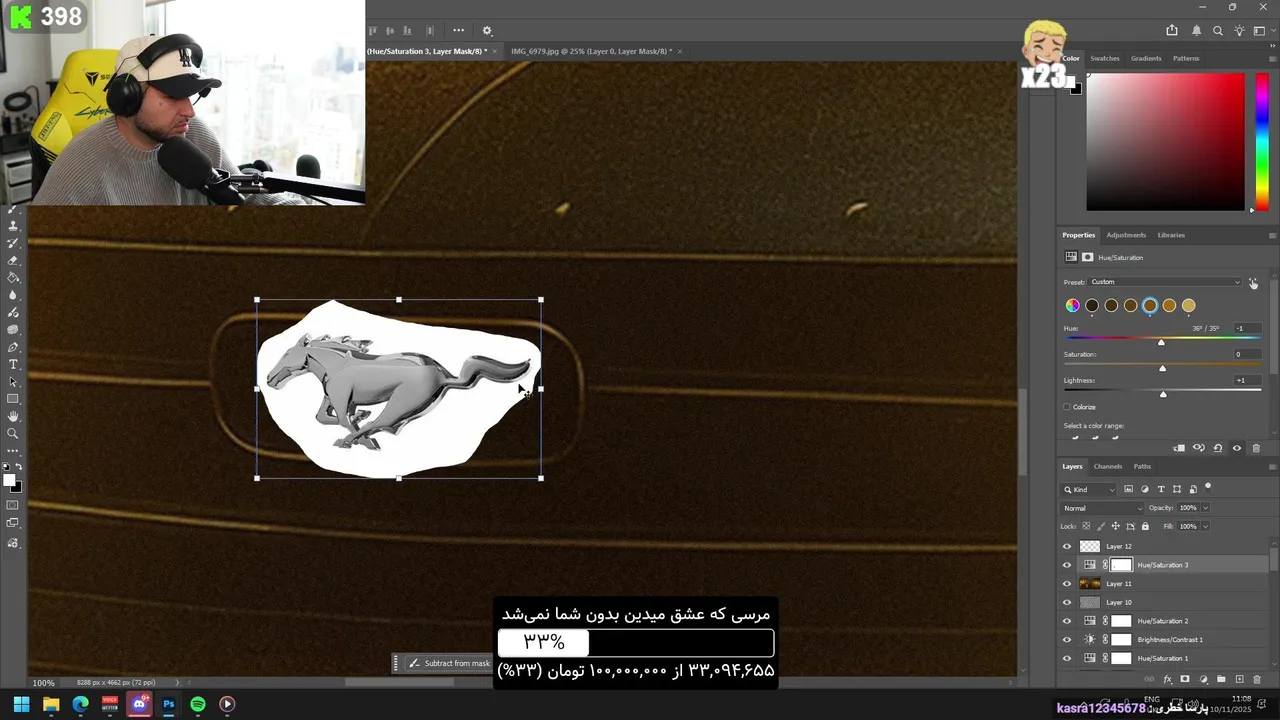Toggle adjustment visibility eye in Properties

1237,448
